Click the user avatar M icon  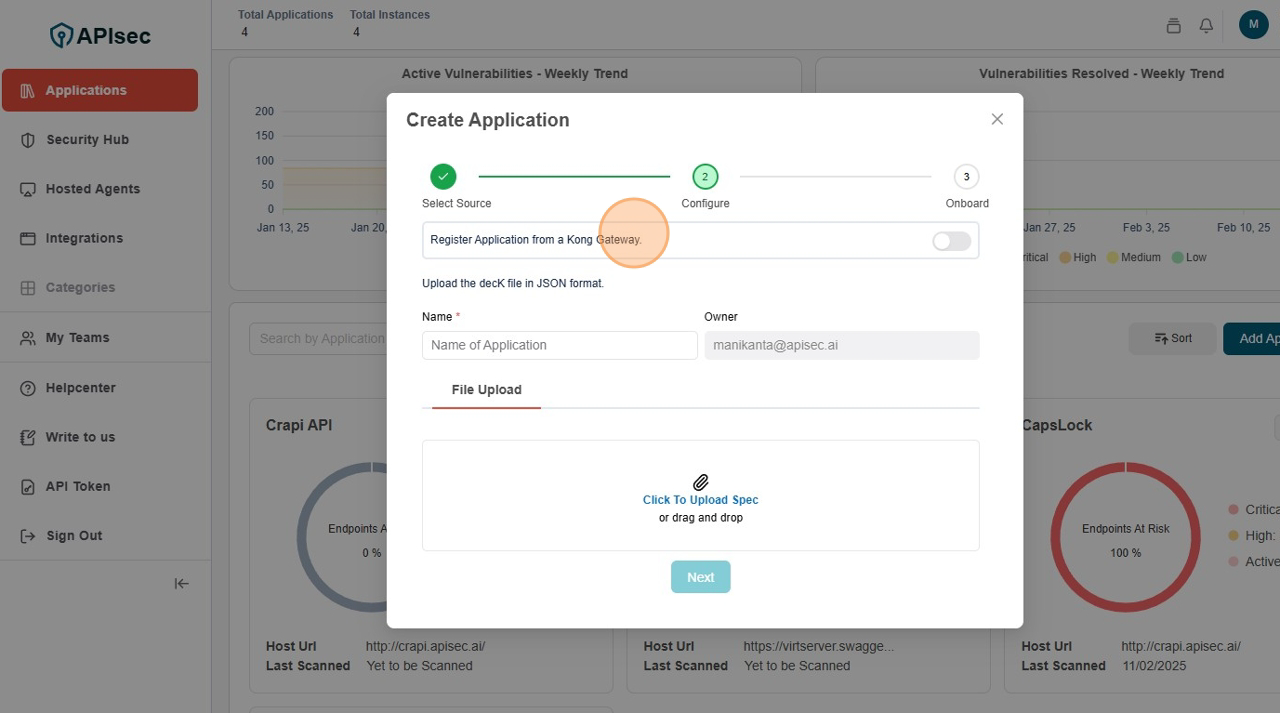[1253, 25]
